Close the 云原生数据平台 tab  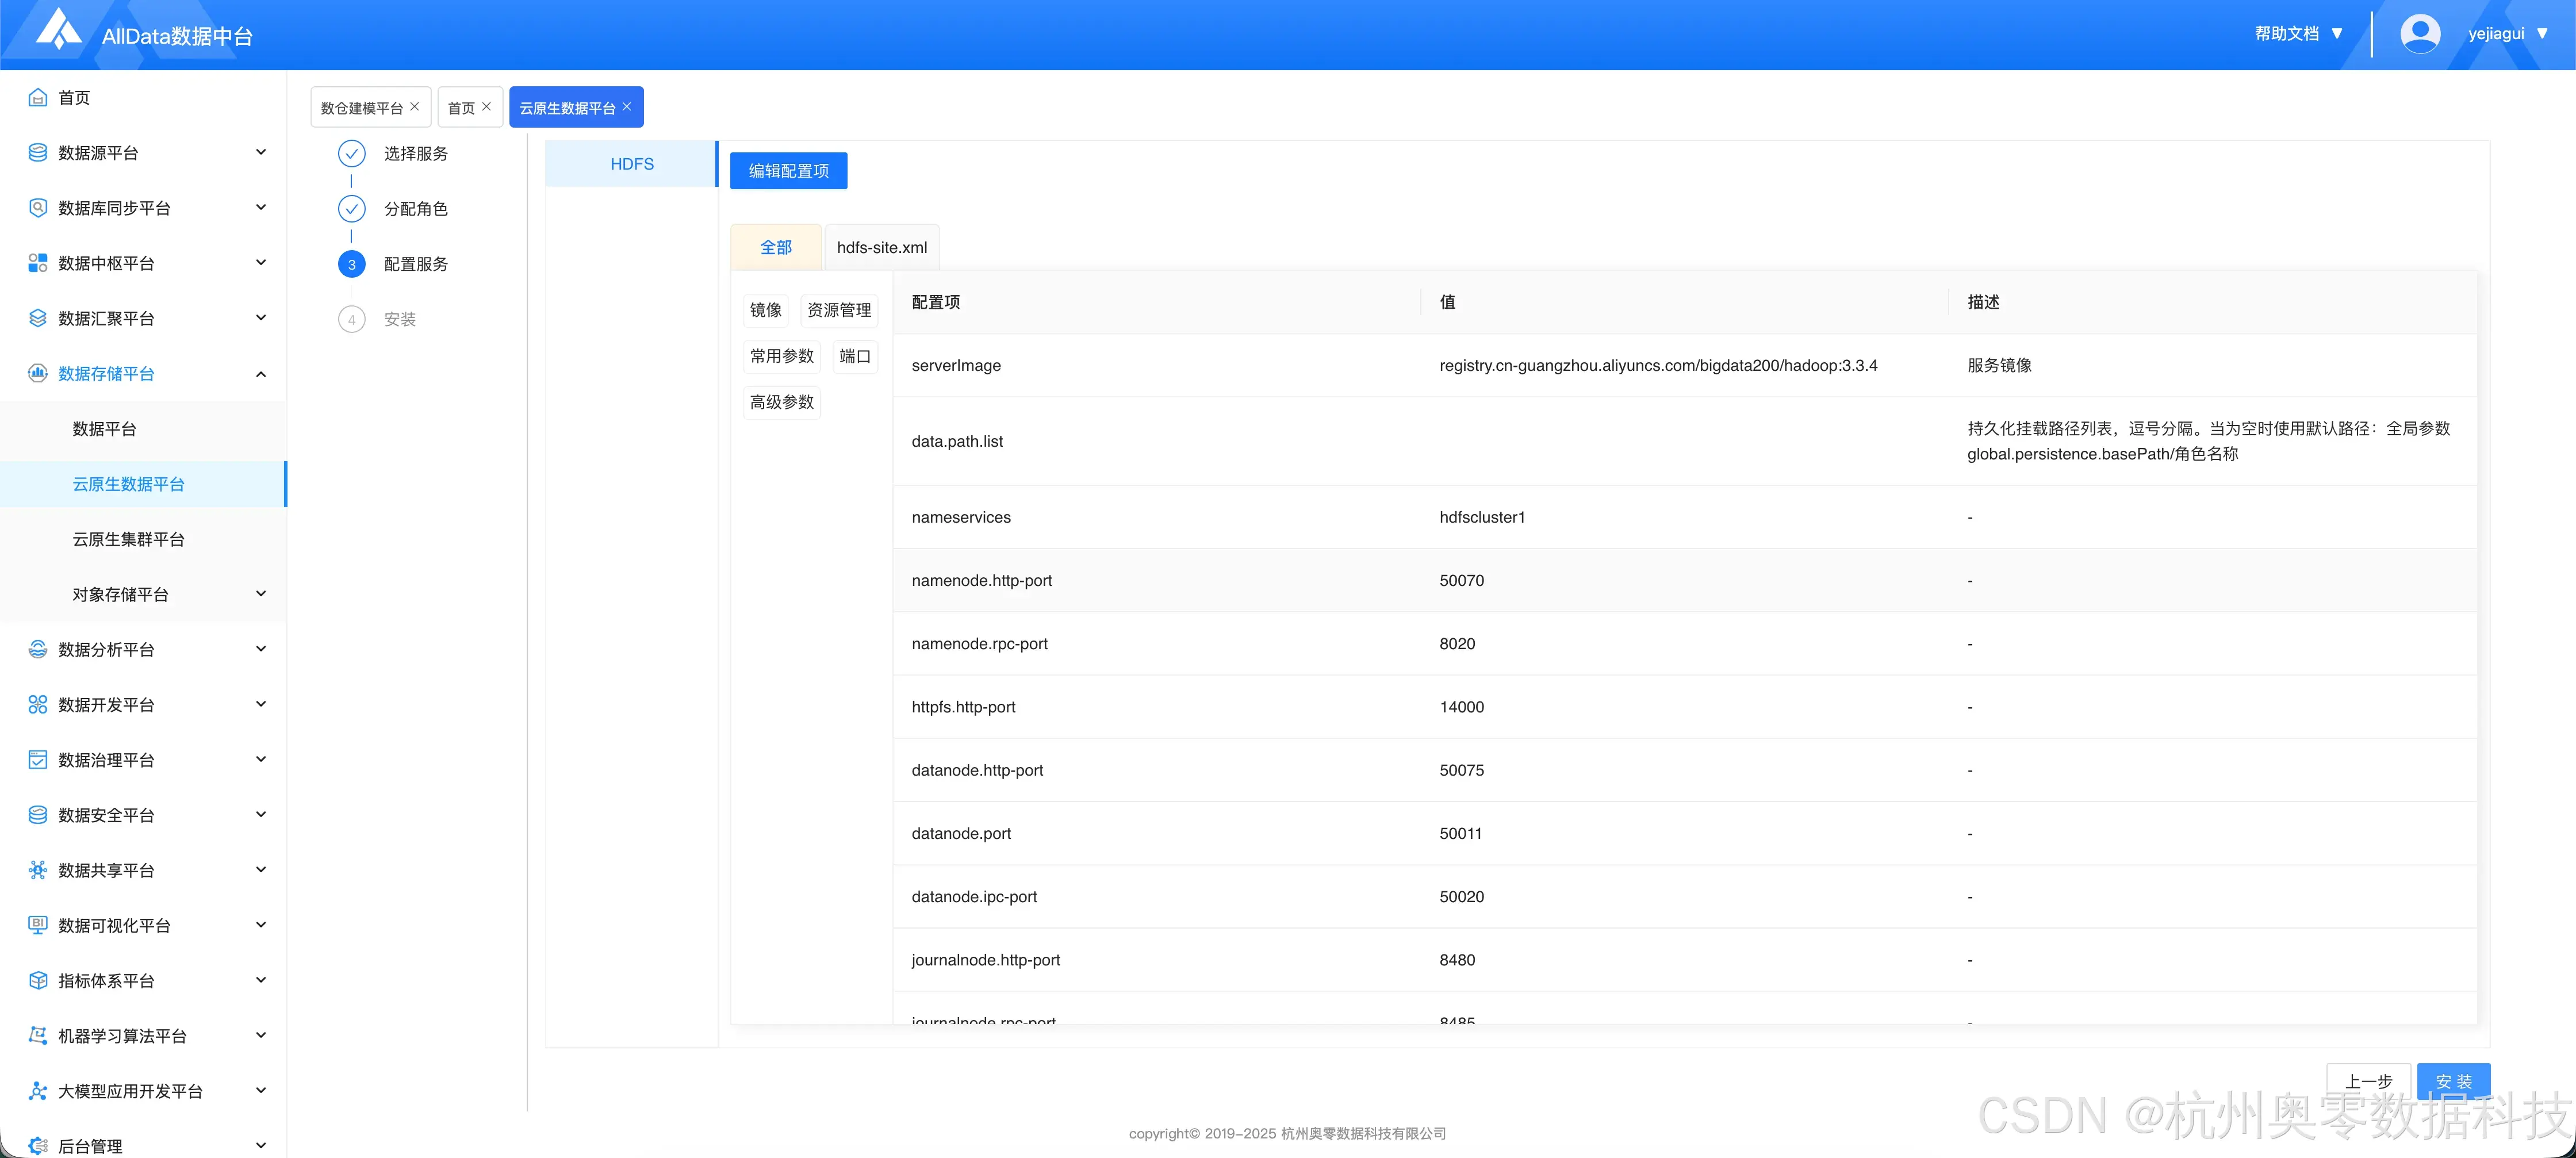(x=627, y=106)
